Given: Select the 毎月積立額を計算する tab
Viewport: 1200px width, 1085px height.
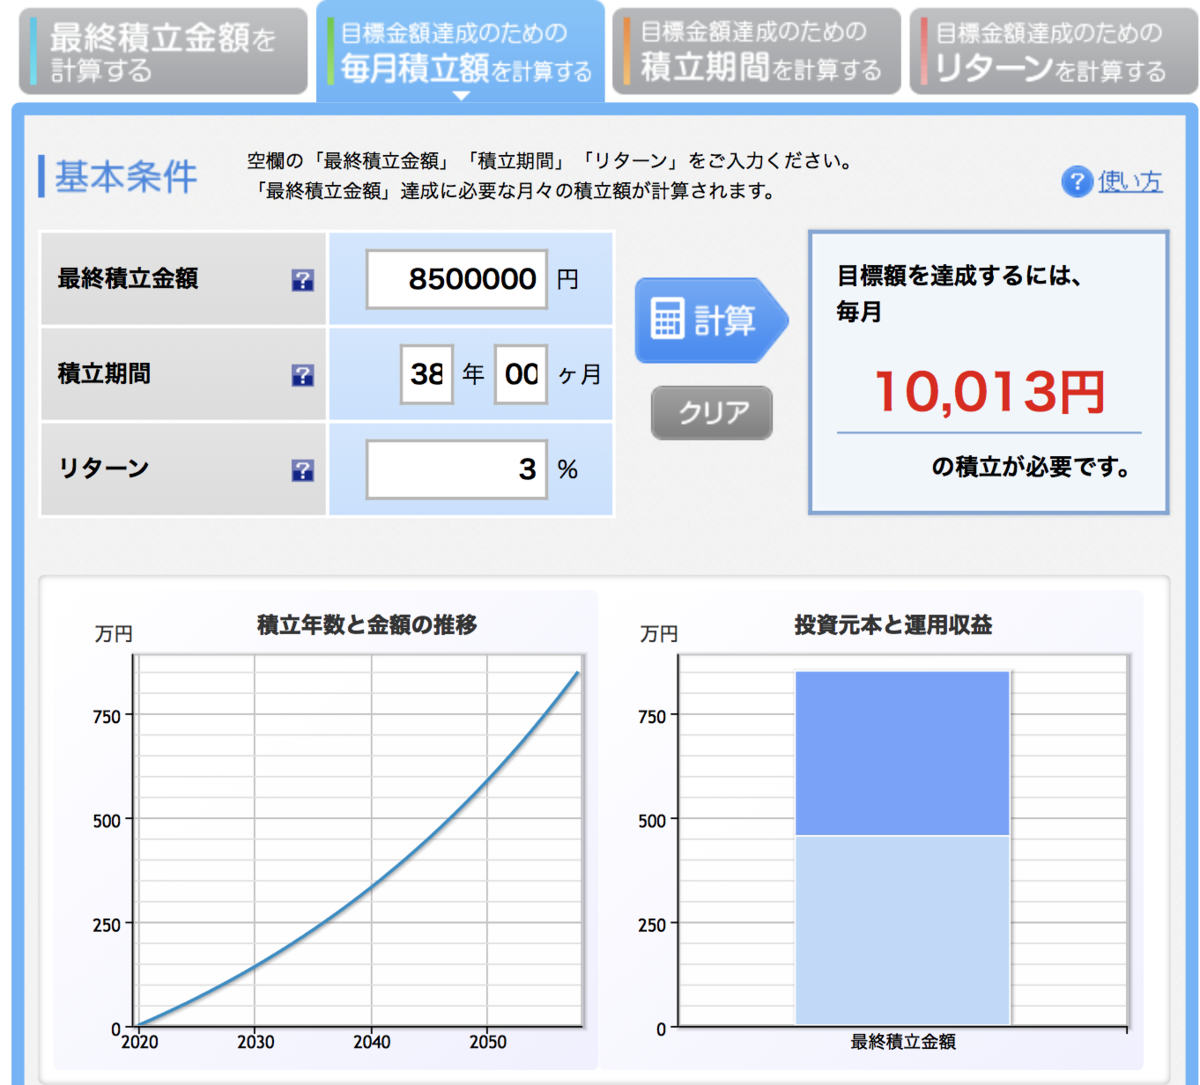Looking at the screenshot, I should click(x=460, y=52).
